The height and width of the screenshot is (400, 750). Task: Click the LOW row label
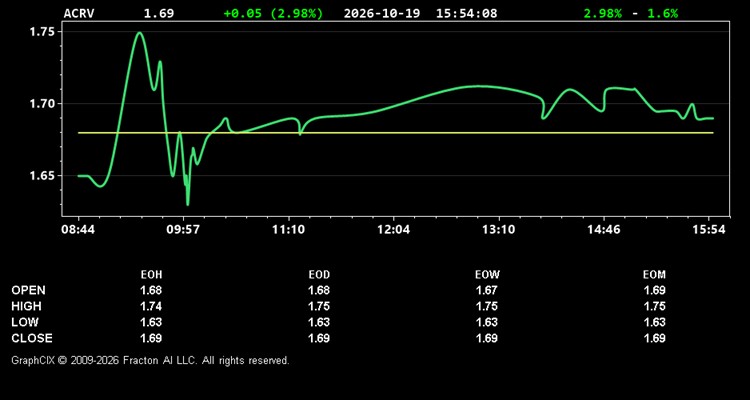pos(25,322)
